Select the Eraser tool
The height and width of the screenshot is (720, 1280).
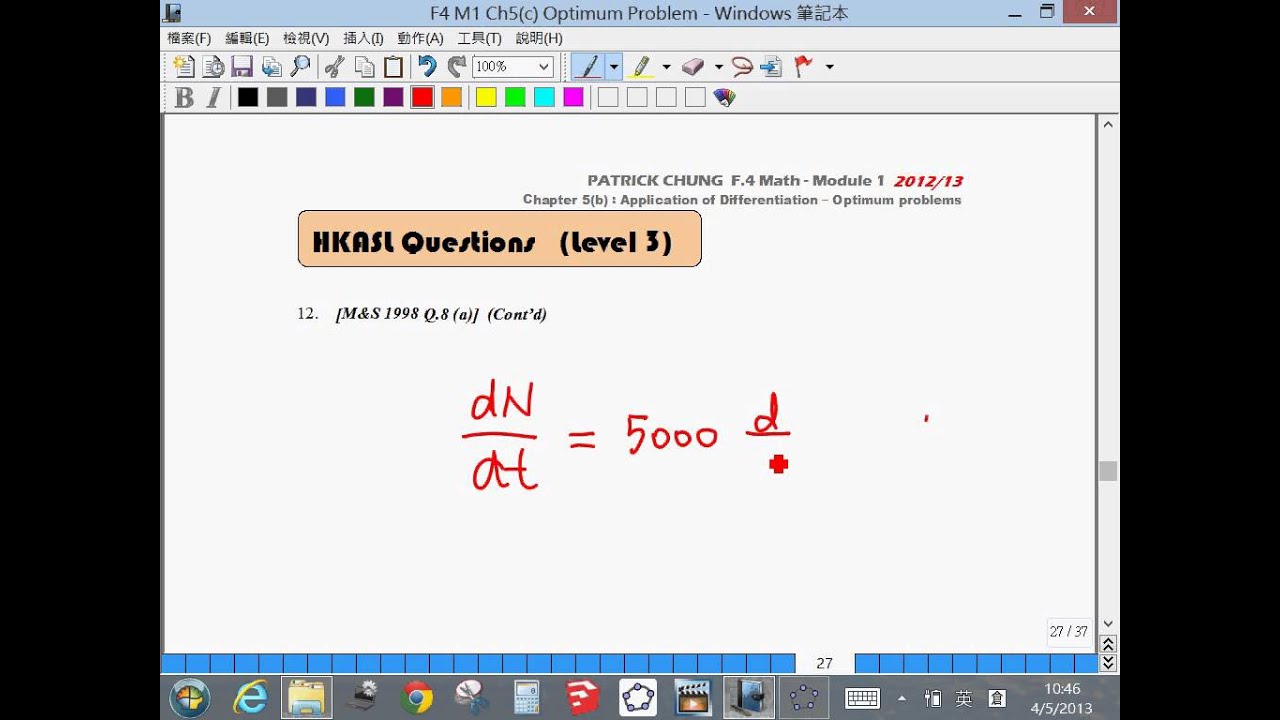693,67
